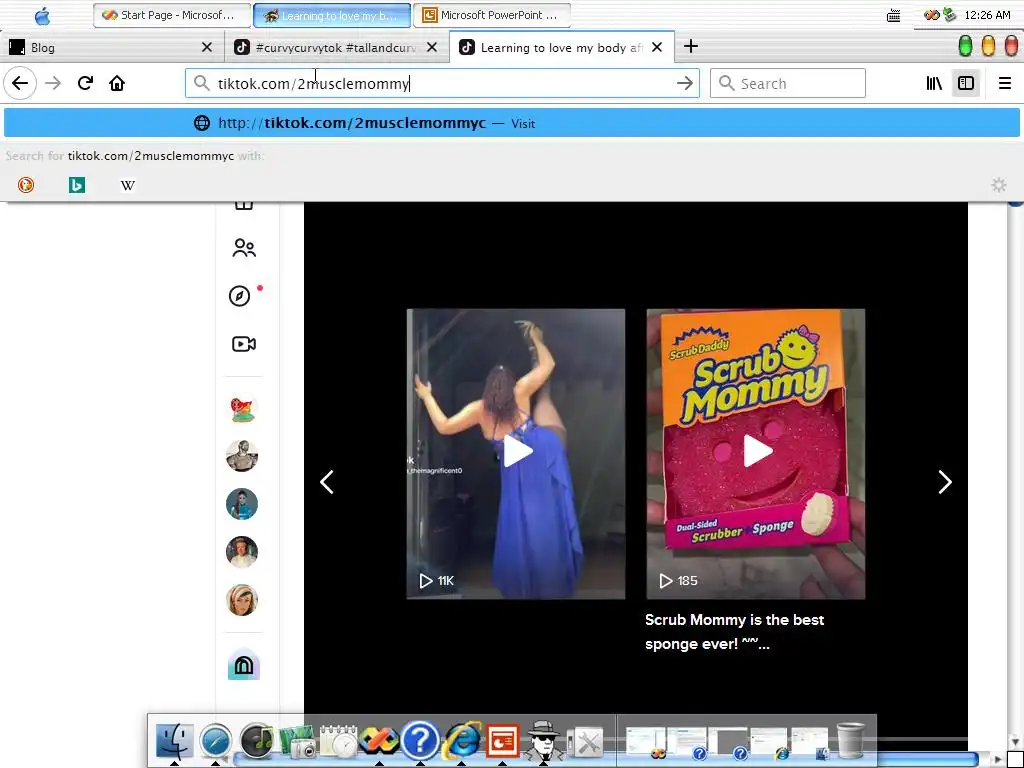The width and height of the screenshot is (1024, 768).
Task: Open TikTok Friends sidebar icon
Action: pos(244,248)
